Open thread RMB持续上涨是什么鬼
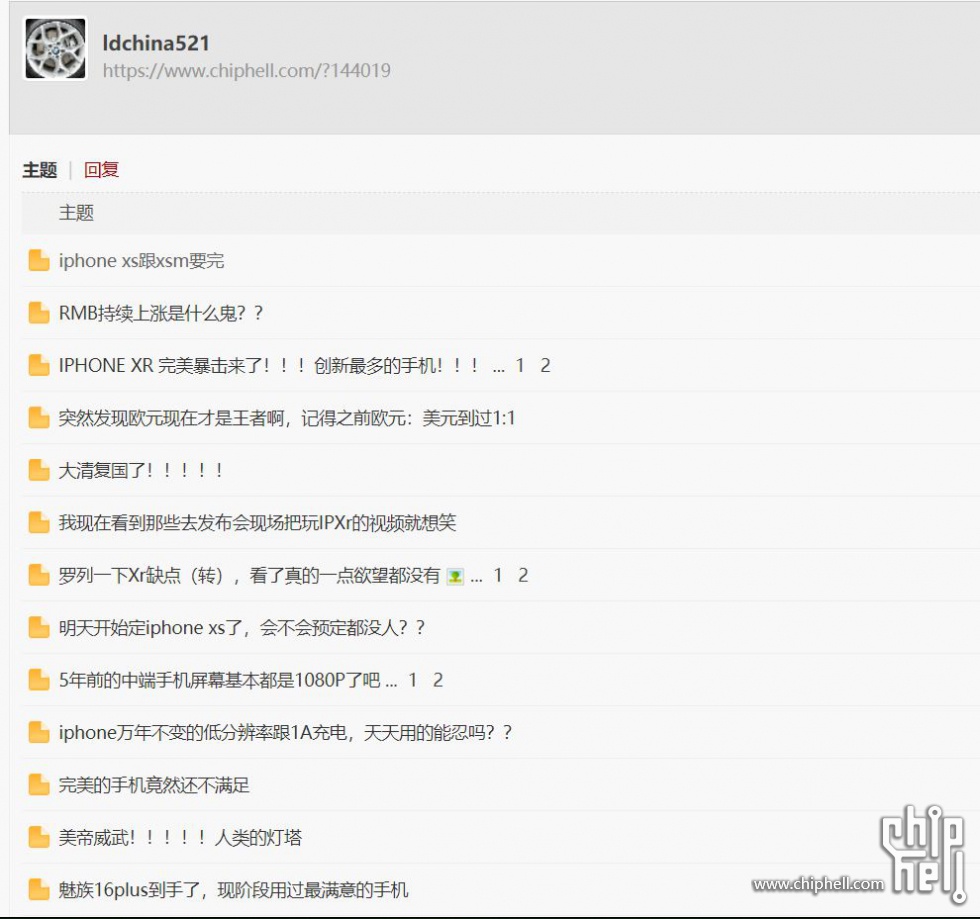Image resolution: width=980 pixels, height=919 pixels. point(161,313)
